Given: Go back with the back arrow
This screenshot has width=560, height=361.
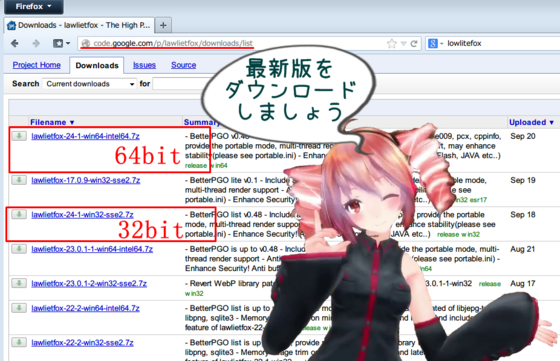Looking at the screenshot, I should point(15,44).
